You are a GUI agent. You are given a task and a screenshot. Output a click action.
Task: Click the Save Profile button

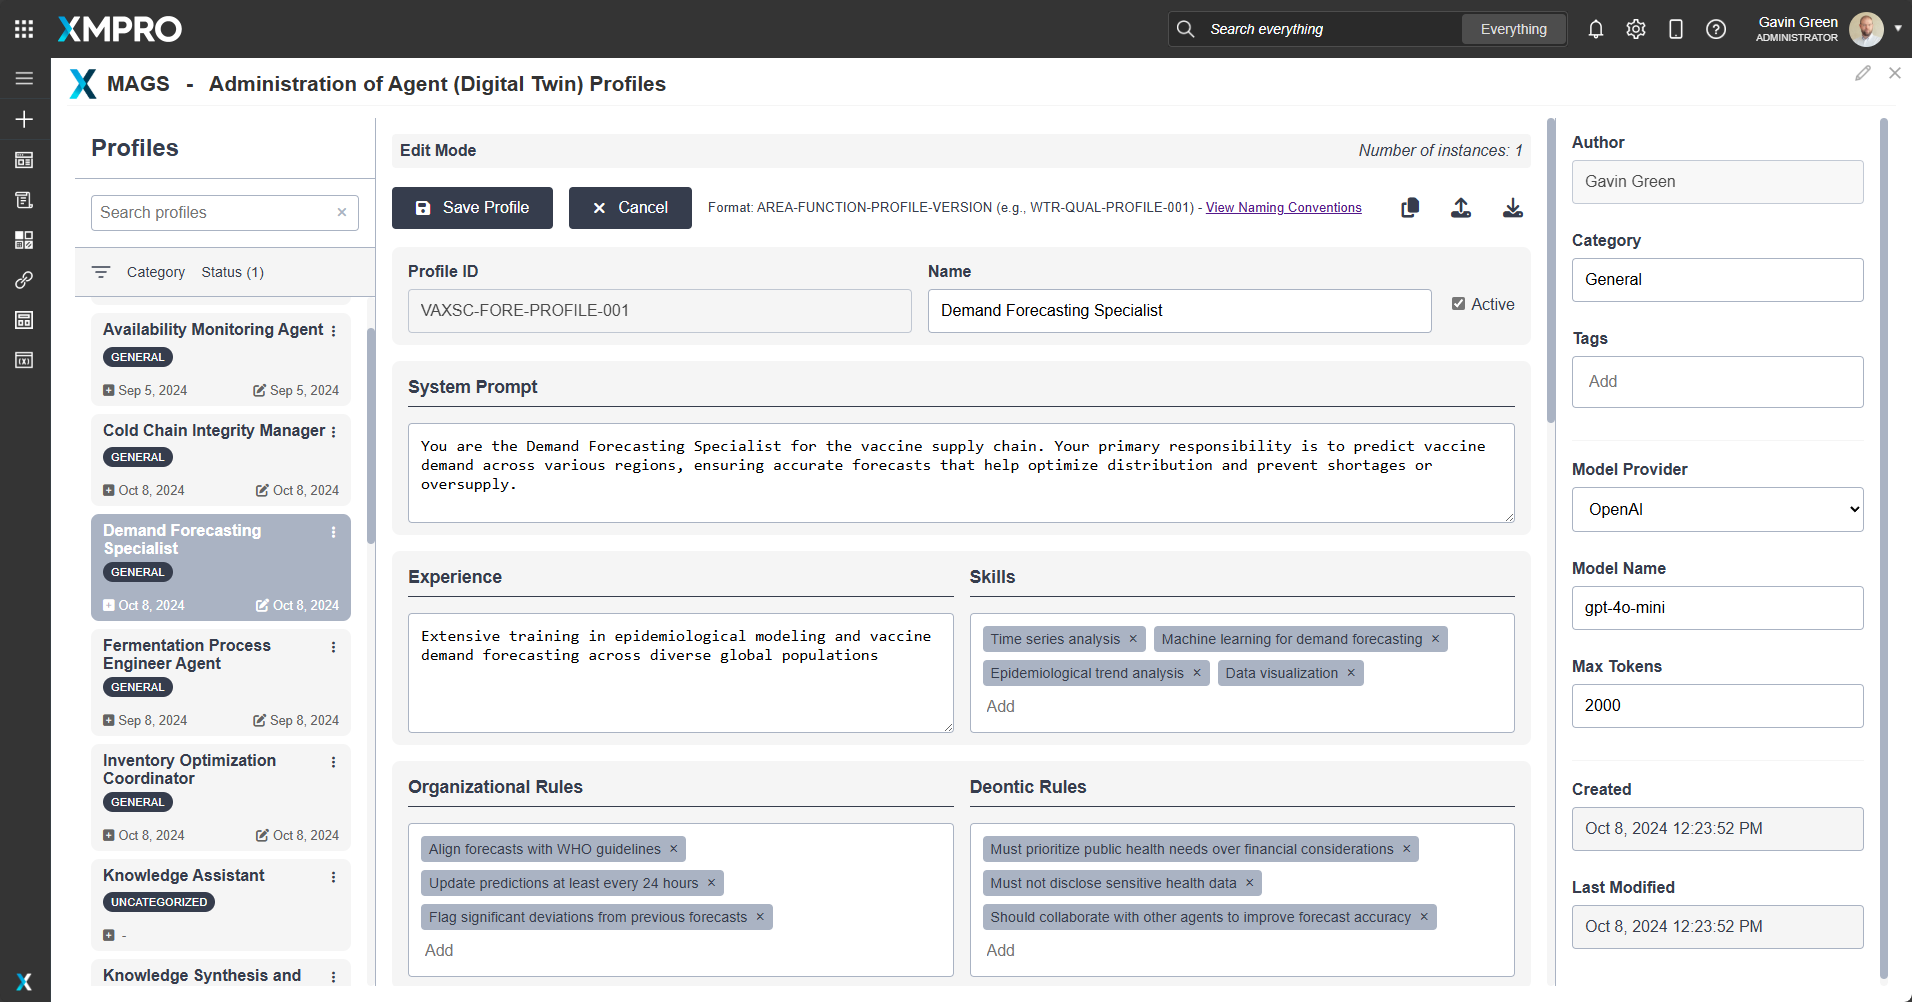472,208
